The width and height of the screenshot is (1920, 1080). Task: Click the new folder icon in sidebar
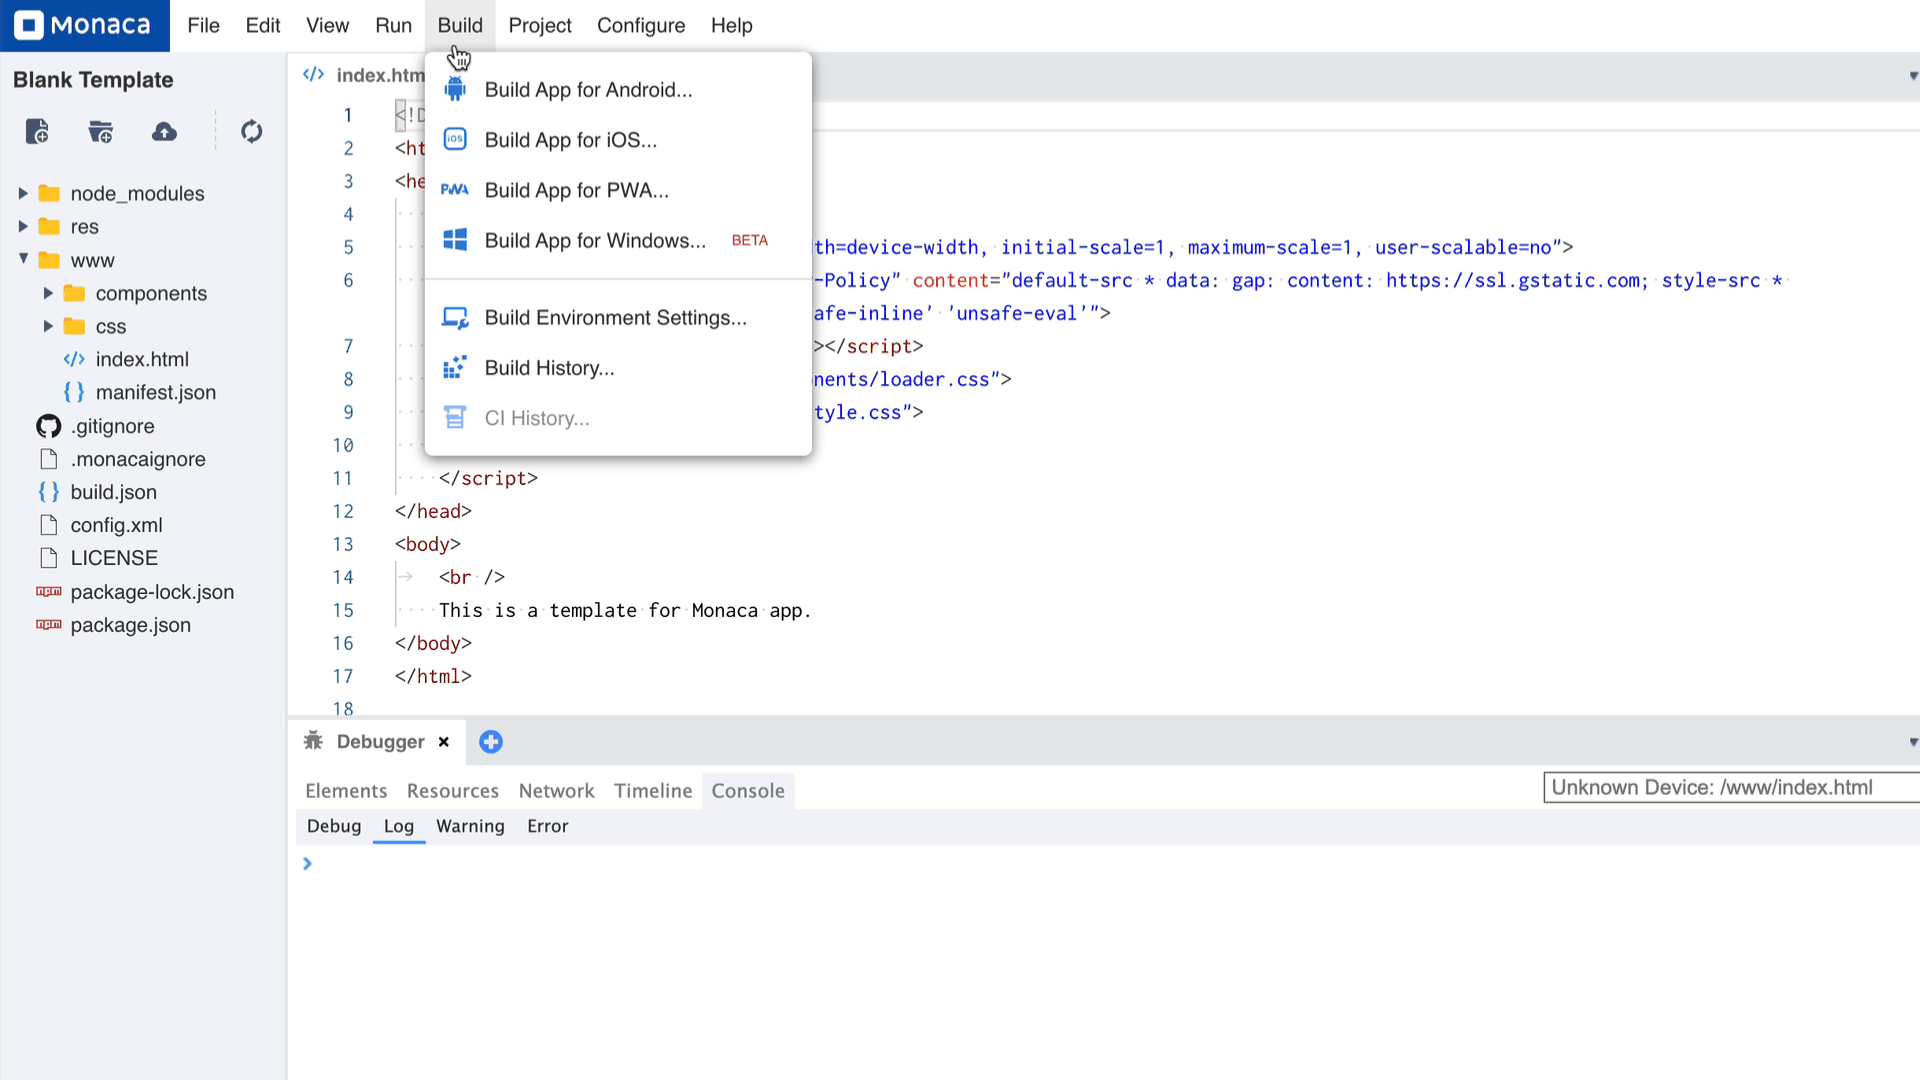coord(101,131)
